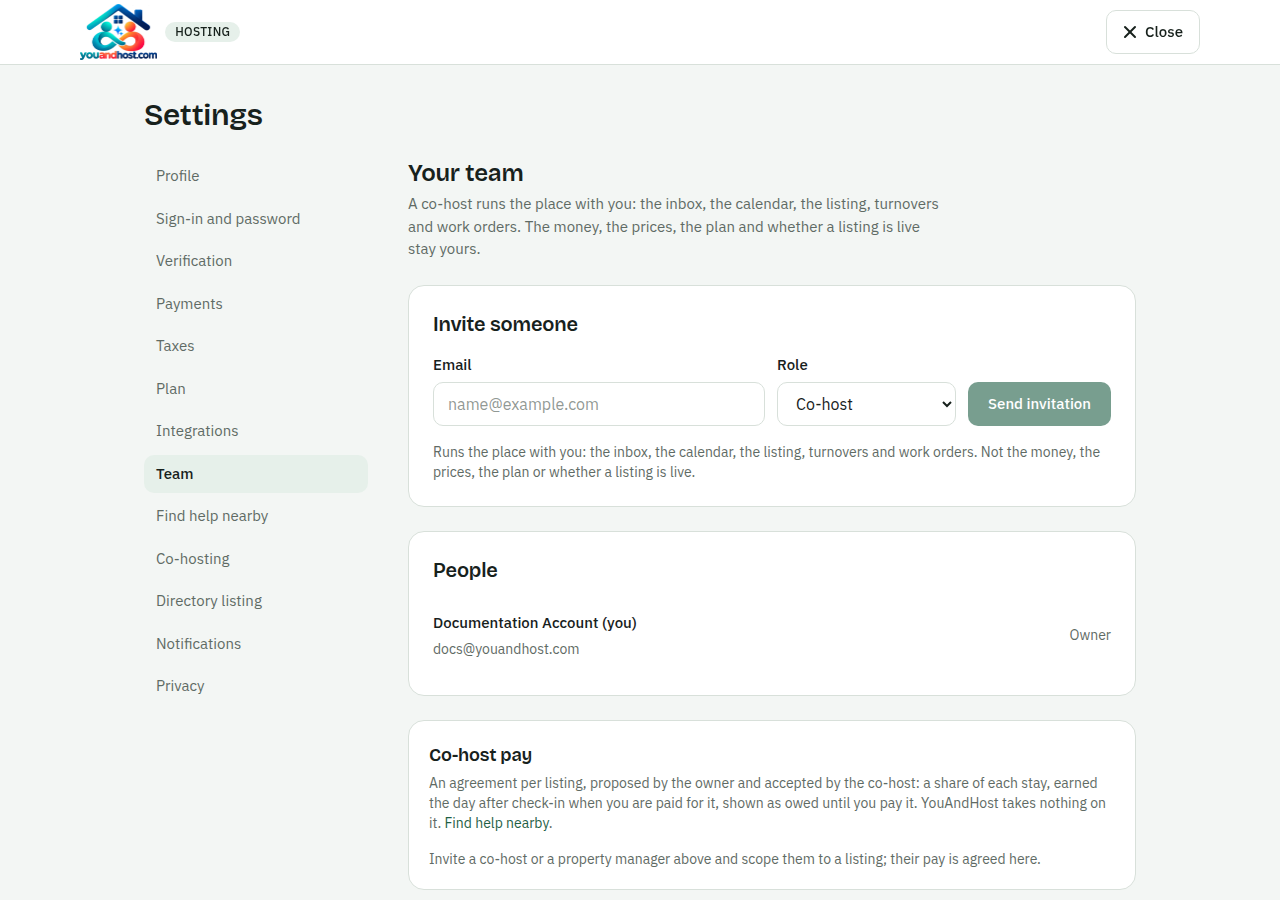Screen dimensions: 1280x900
Task: Click the Documentation Account (you) name
Action: tap(535, 623)
